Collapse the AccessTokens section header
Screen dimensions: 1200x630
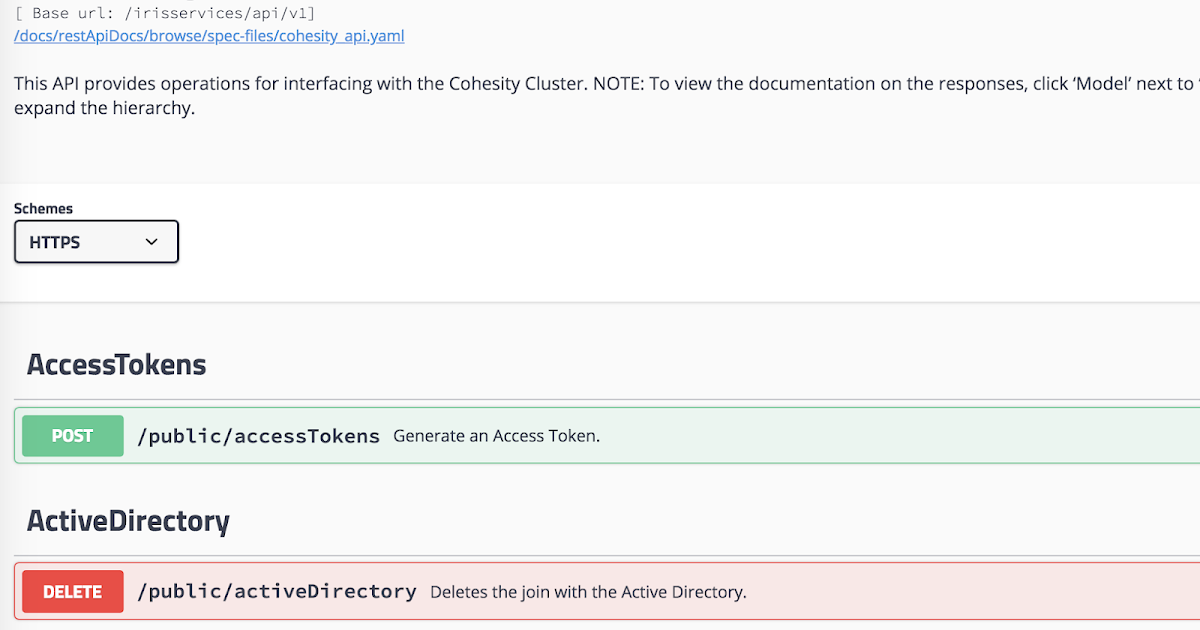tap(116, 364)
